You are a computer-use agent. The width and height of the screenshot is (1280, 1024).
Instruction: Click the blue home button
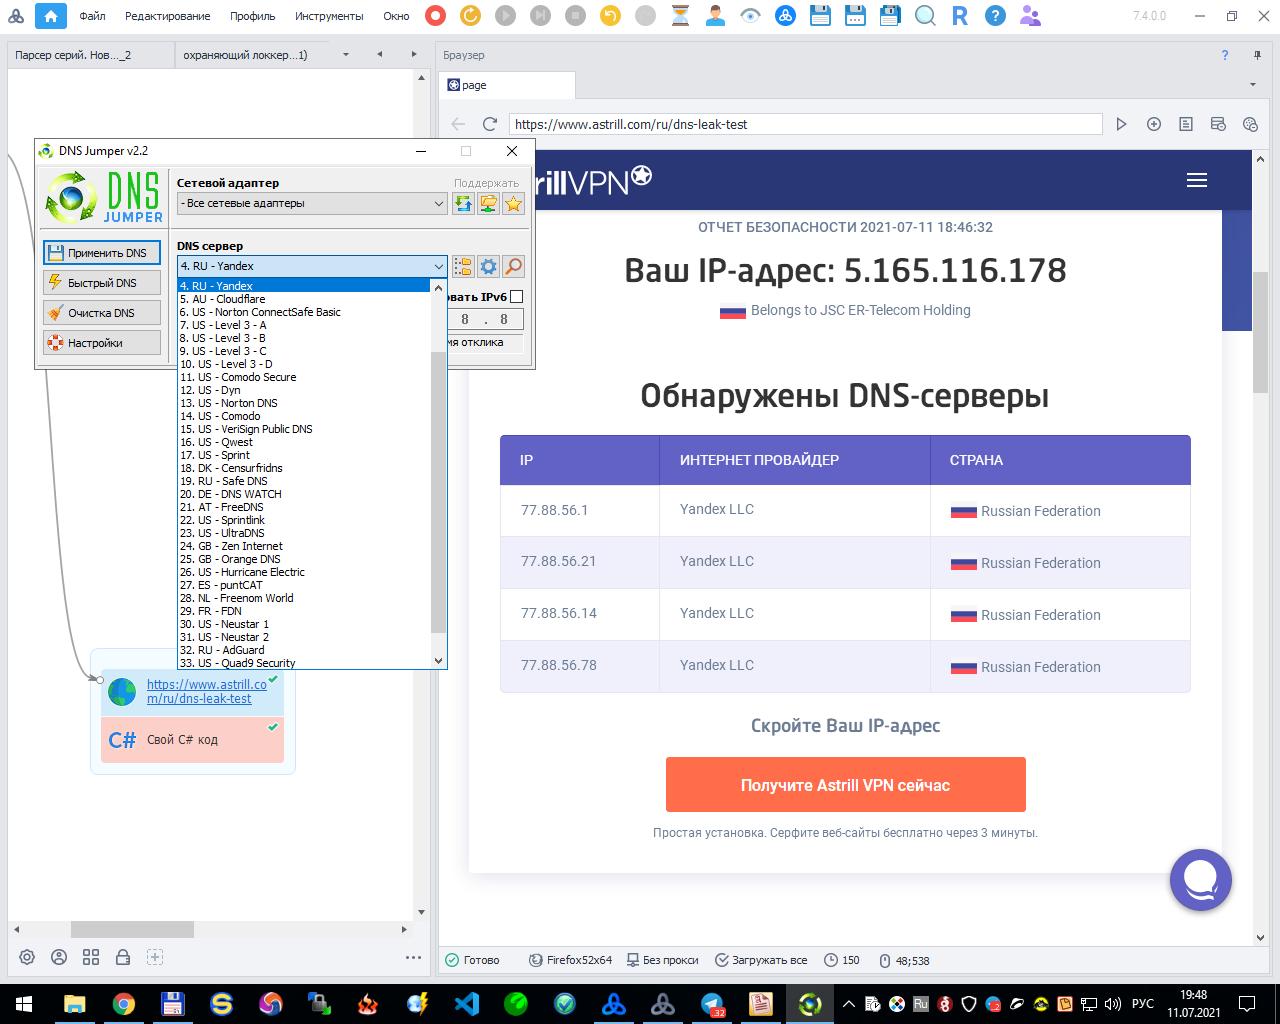[51, 15]
